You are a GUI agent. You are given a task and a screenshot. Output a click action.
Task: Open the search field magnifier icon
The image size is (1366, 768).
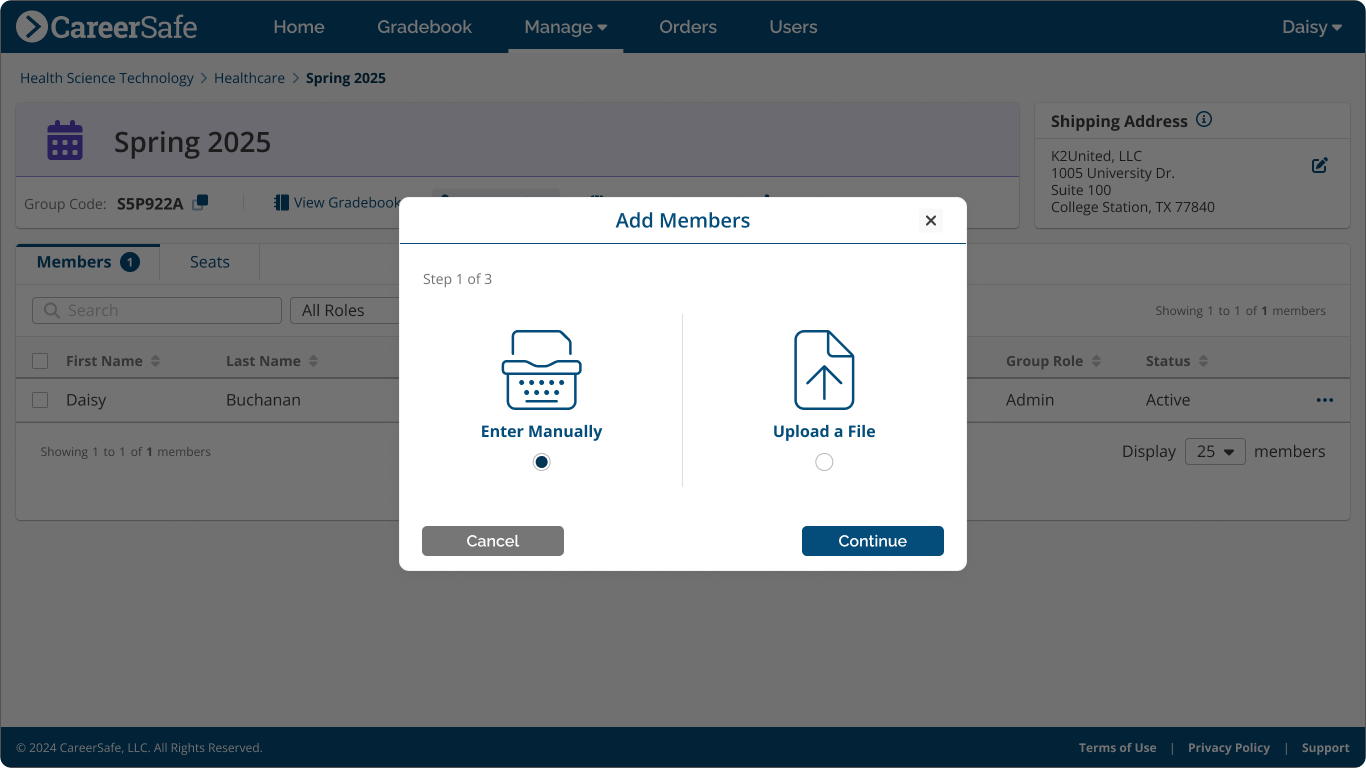point(51,310)
